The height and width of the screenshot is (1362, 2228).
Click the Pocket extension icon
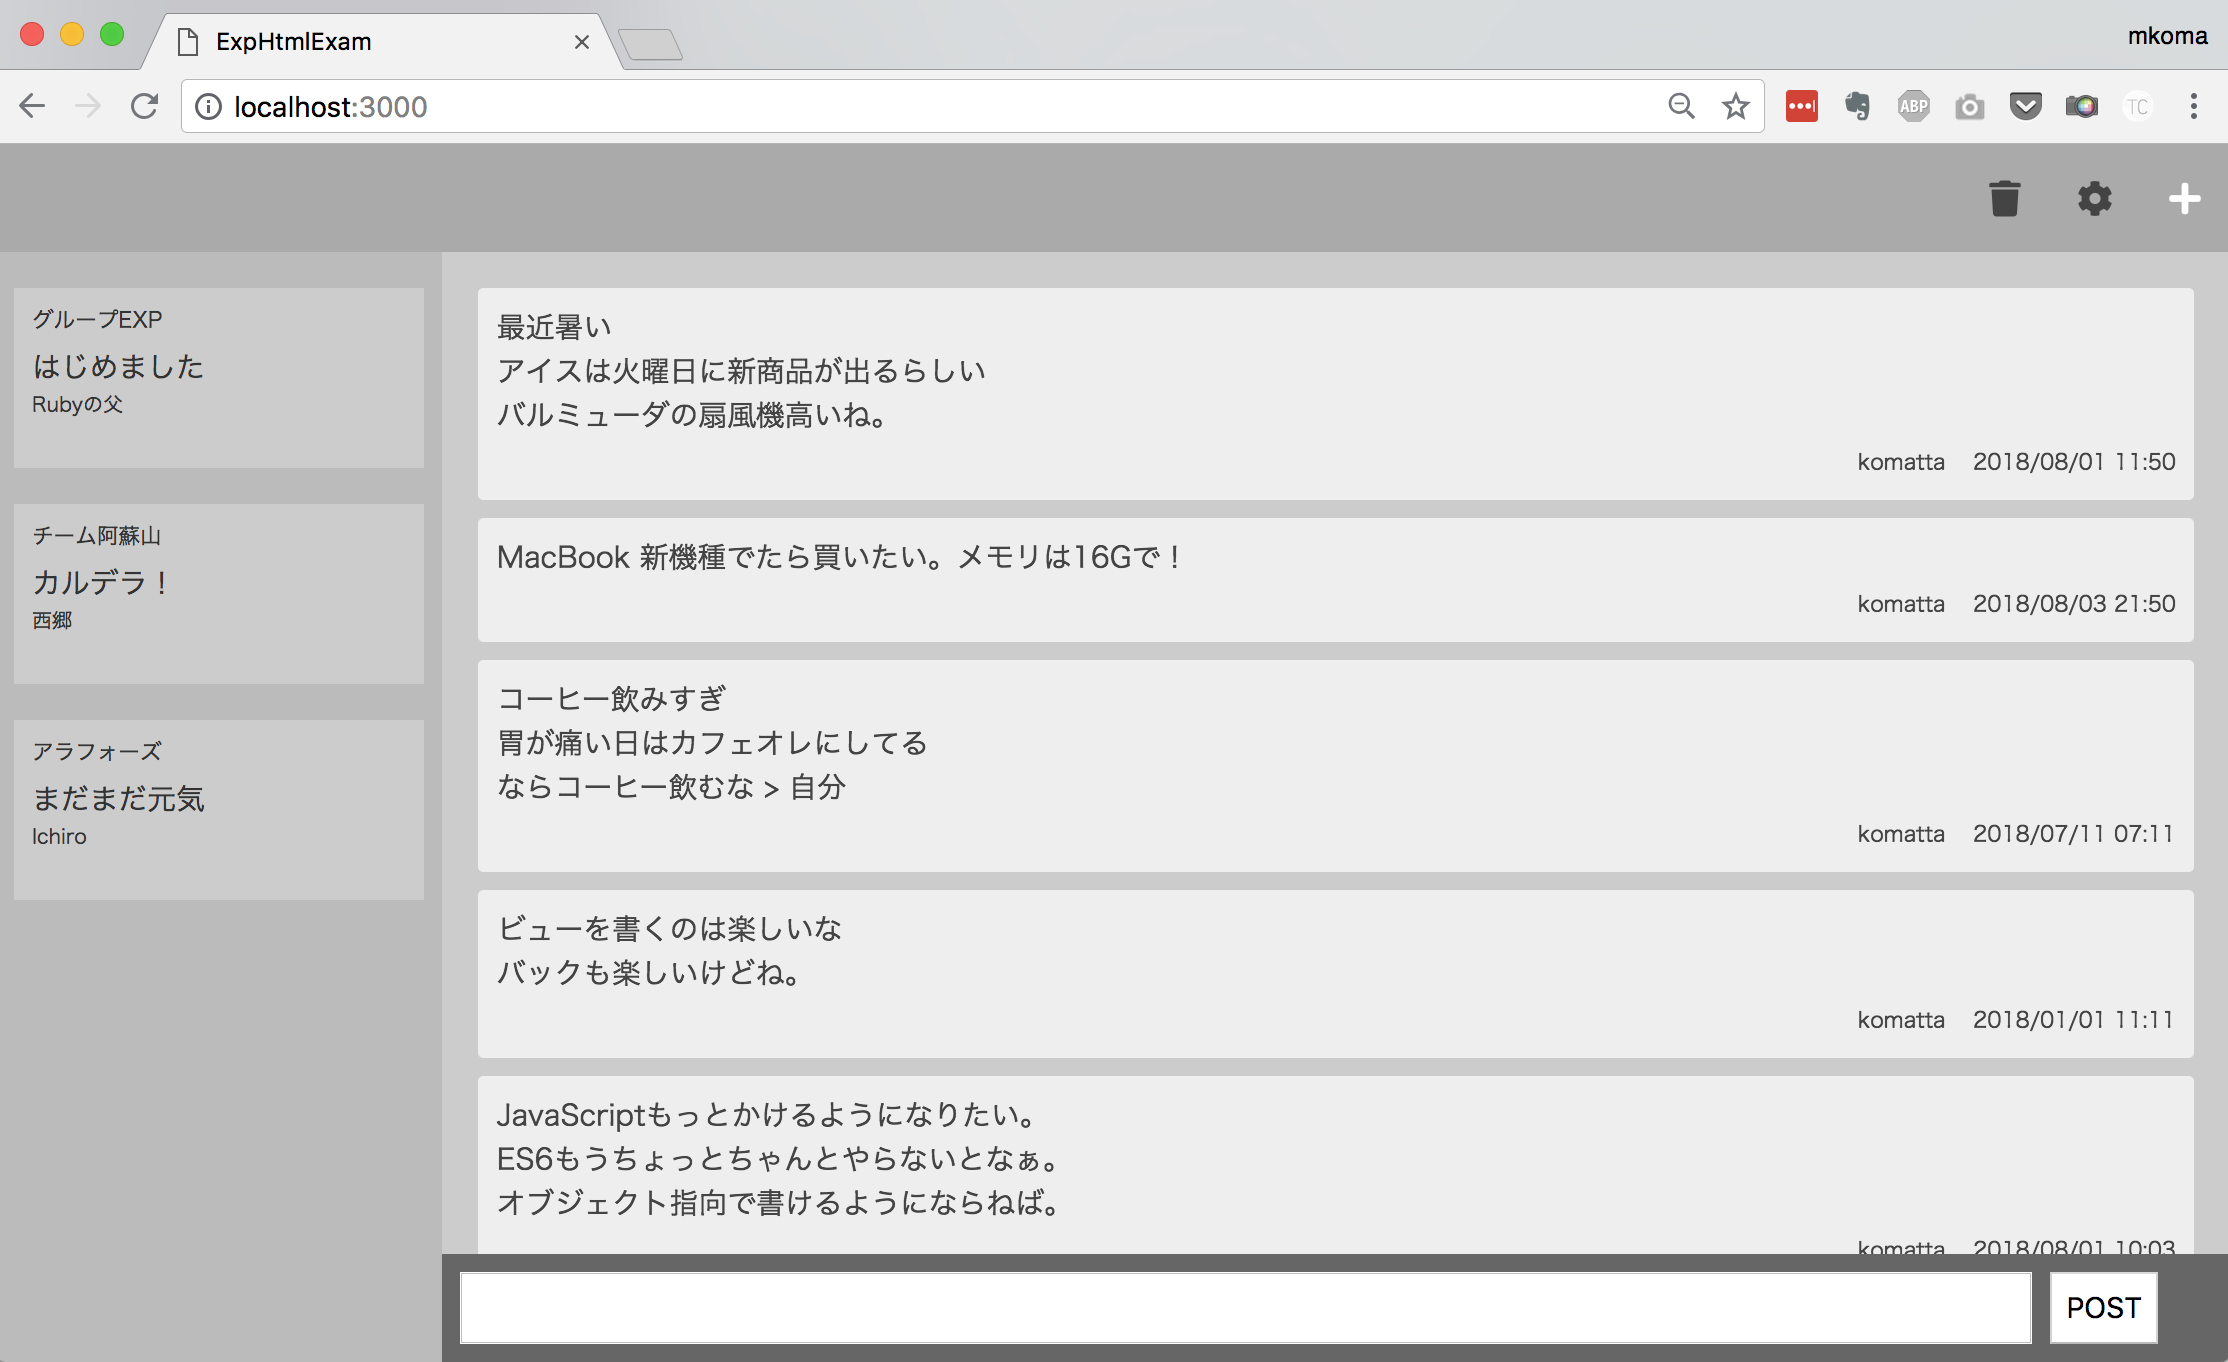(x=2025, y=106)
